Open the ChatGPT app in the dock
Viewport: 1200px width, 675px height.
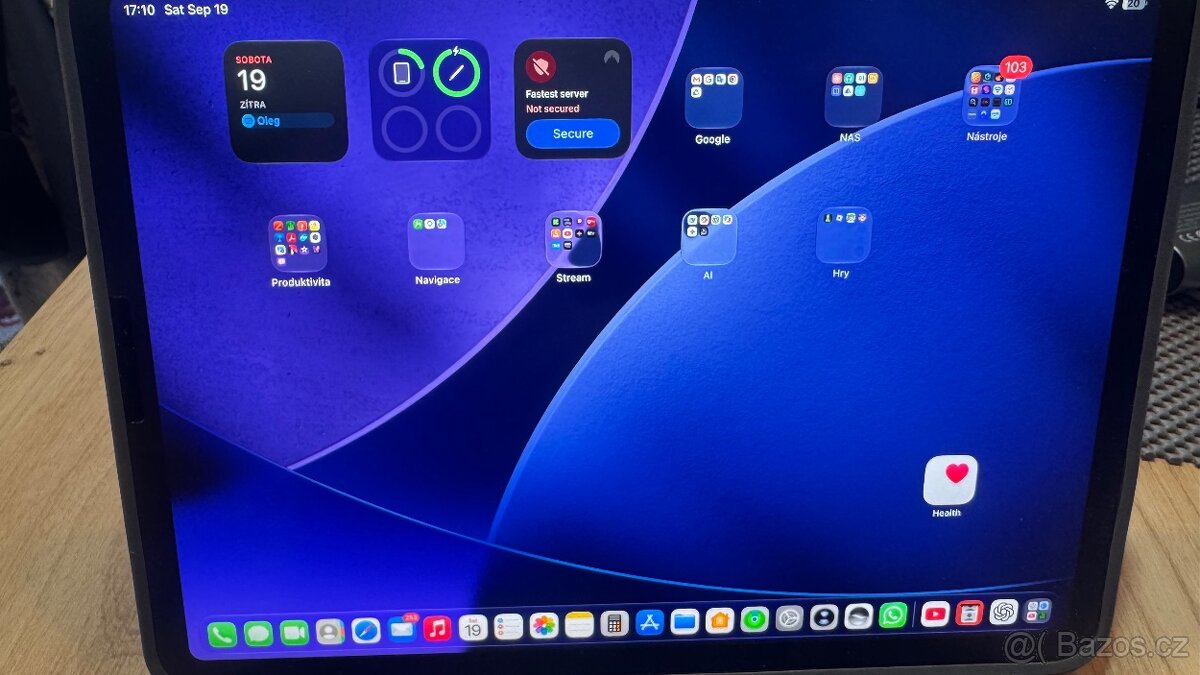1003,612
